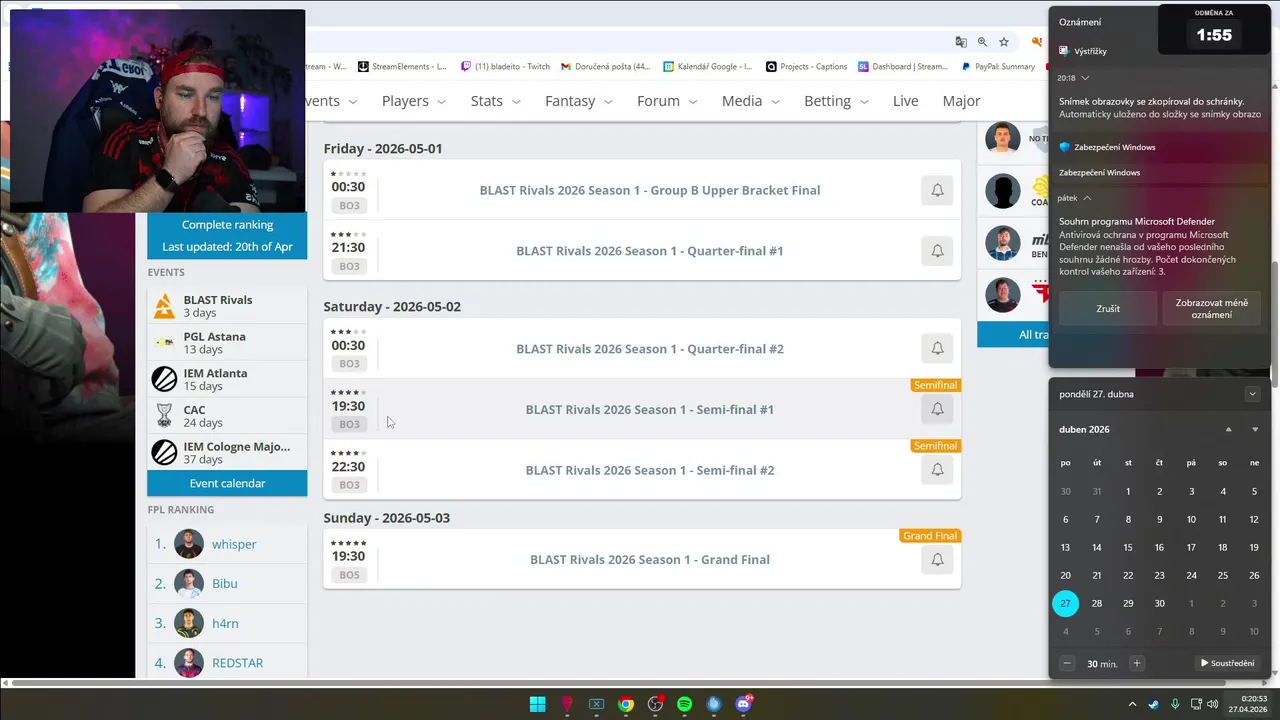Open REDSTAR's FPL profile
Image resolution: width=1280 pixels, height=720 pixels.
(x=237, y=663)
